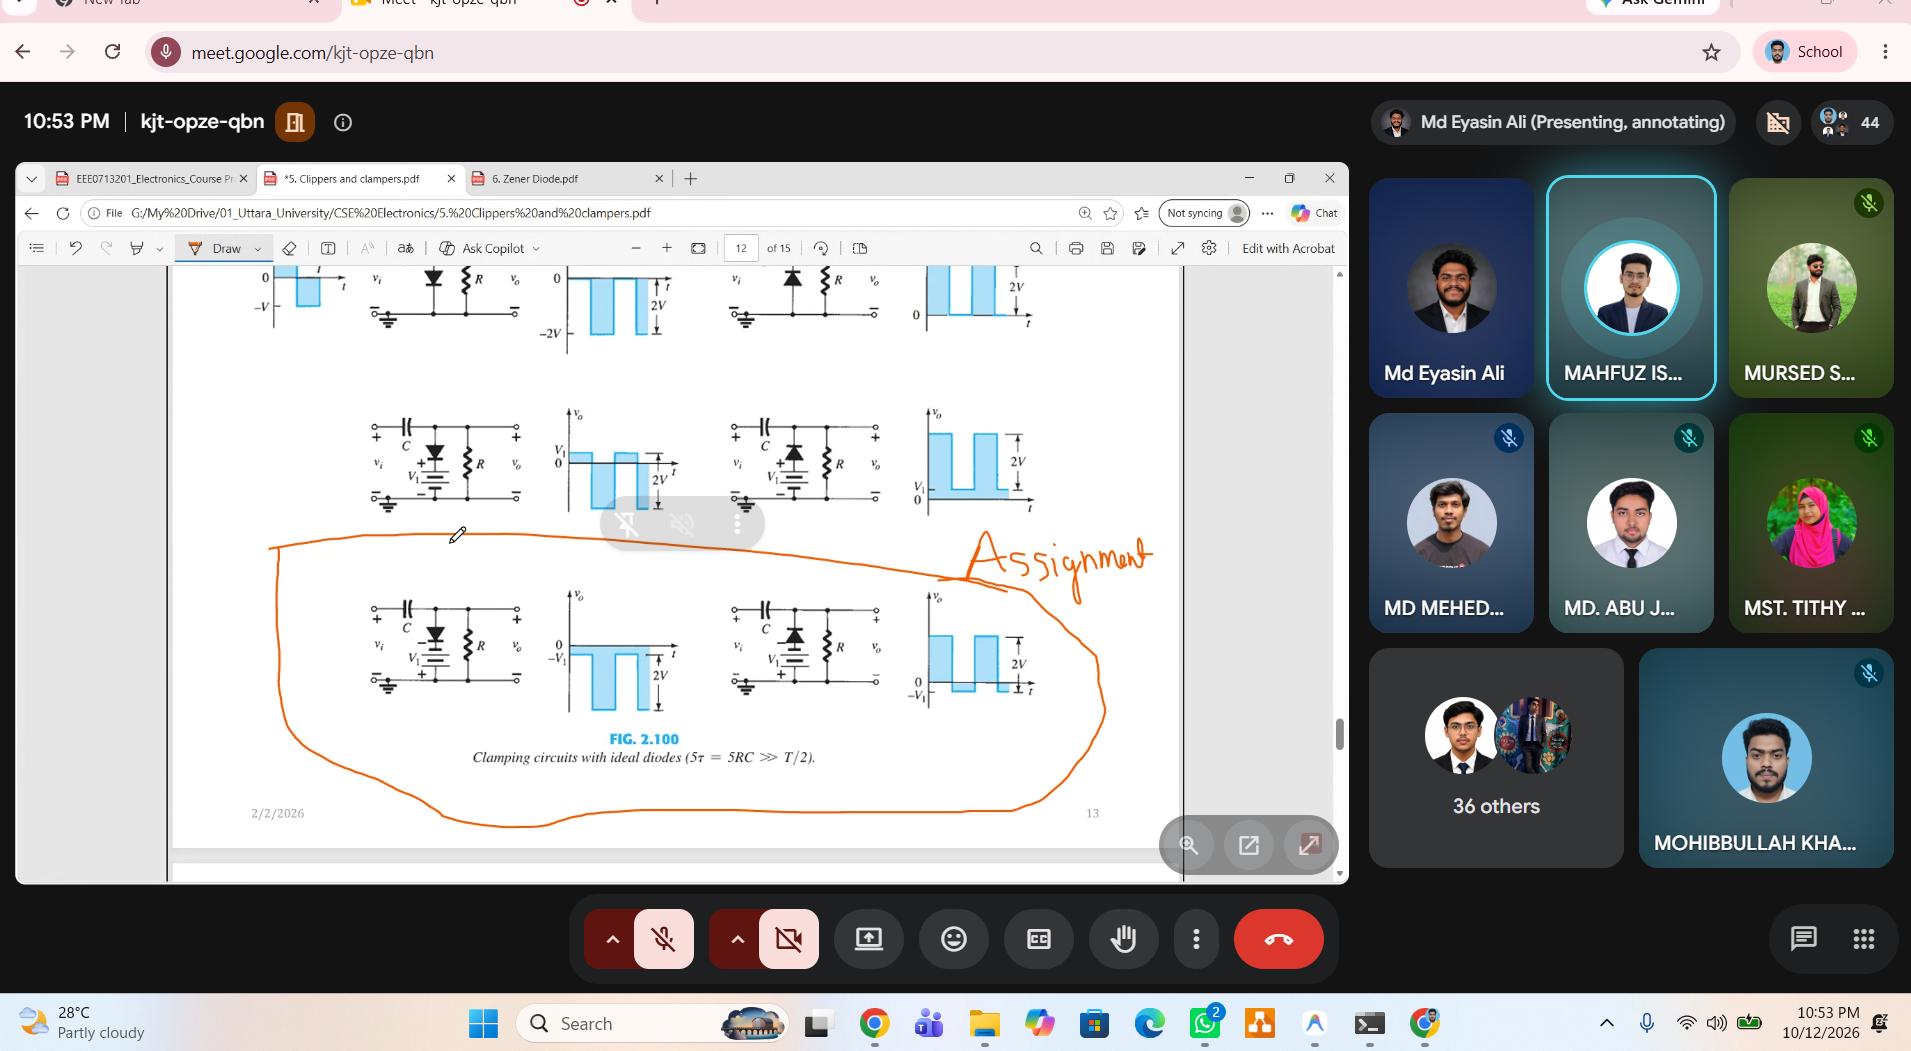Click the PDF vertical scrollbar thumb
1911x1051 pixels.
pyautogui.click(x=1340, y=733)
